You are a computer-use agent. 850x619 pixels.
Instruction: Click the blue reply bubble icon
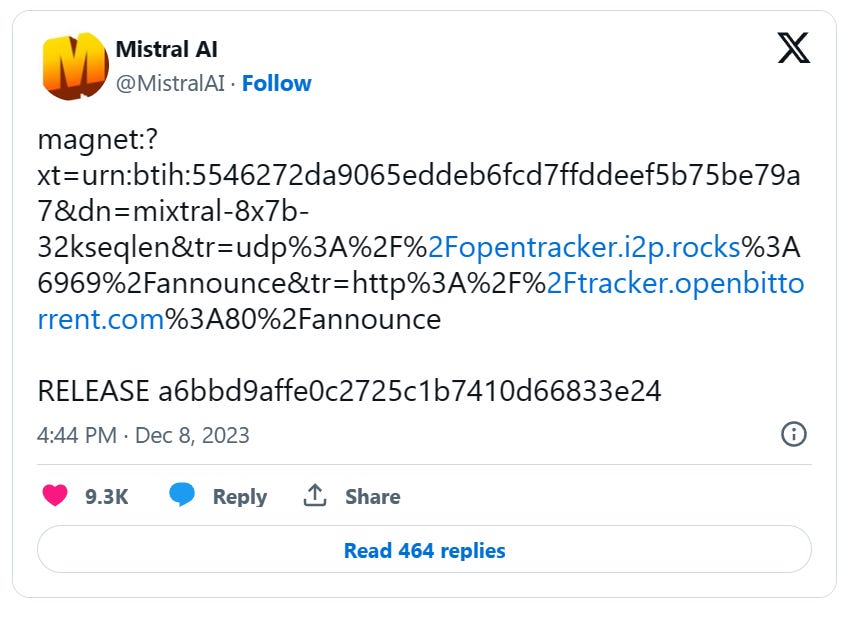(x=182, y=494)
